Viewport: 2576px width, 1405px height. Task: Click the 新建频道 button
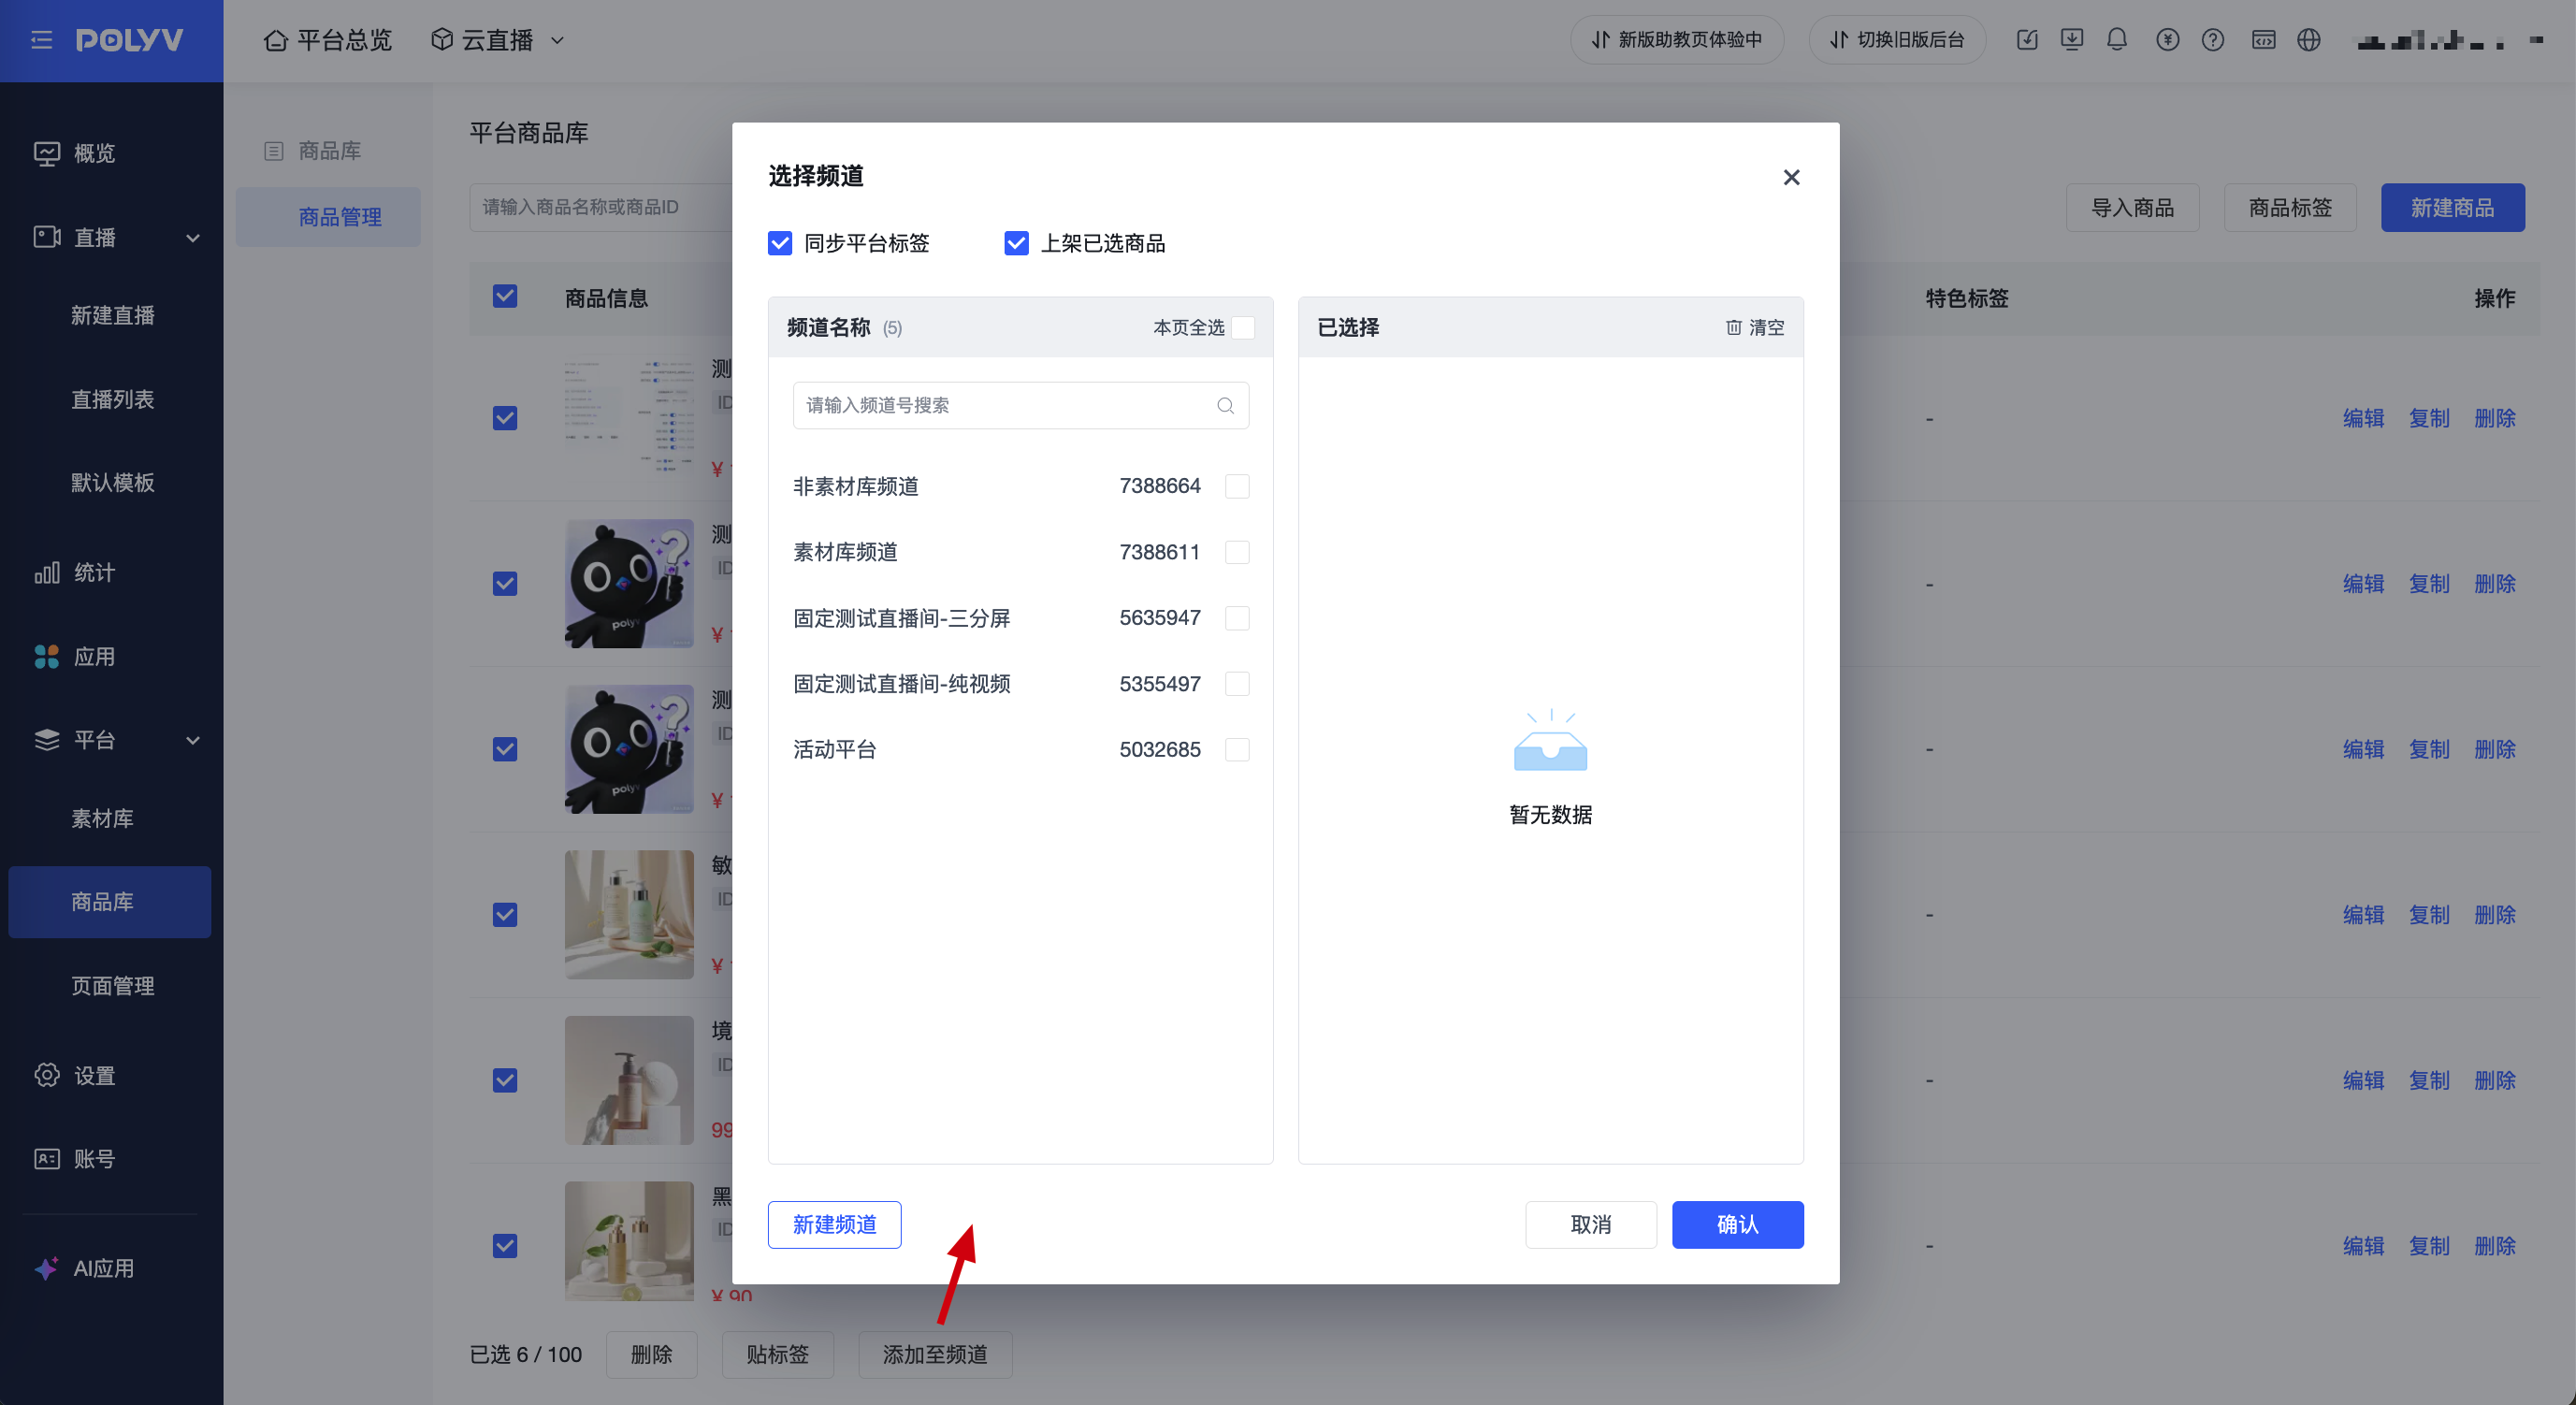[834, 1224]
